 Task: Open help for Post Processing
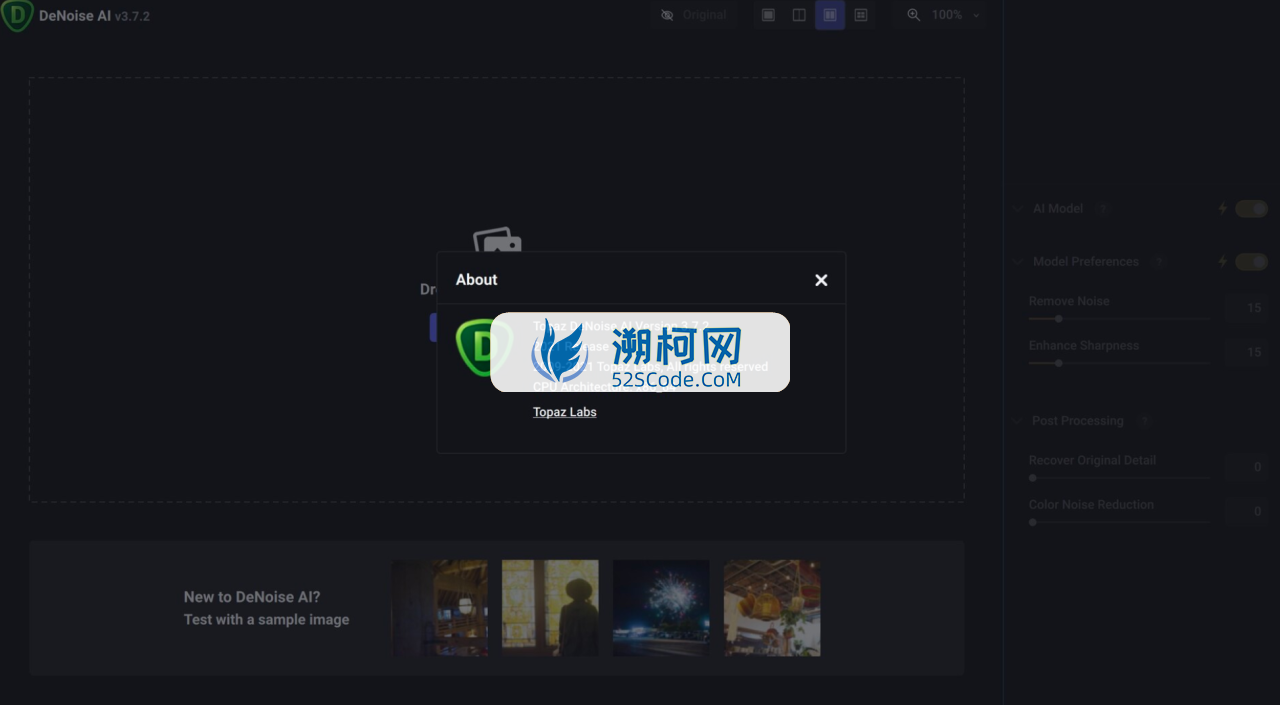tap(1144, 421)
